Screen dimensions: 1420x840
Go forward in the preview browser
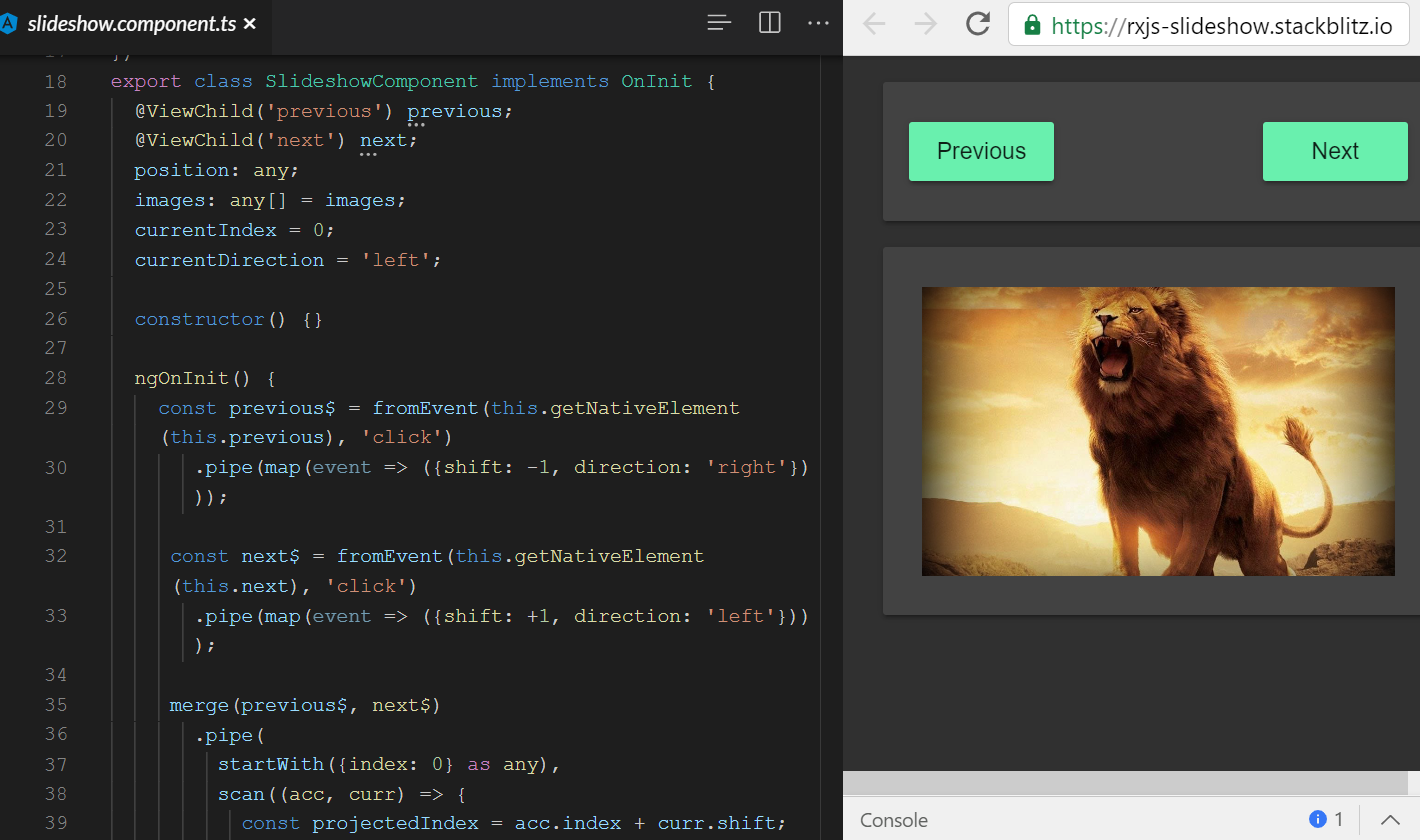click(926, 25)
